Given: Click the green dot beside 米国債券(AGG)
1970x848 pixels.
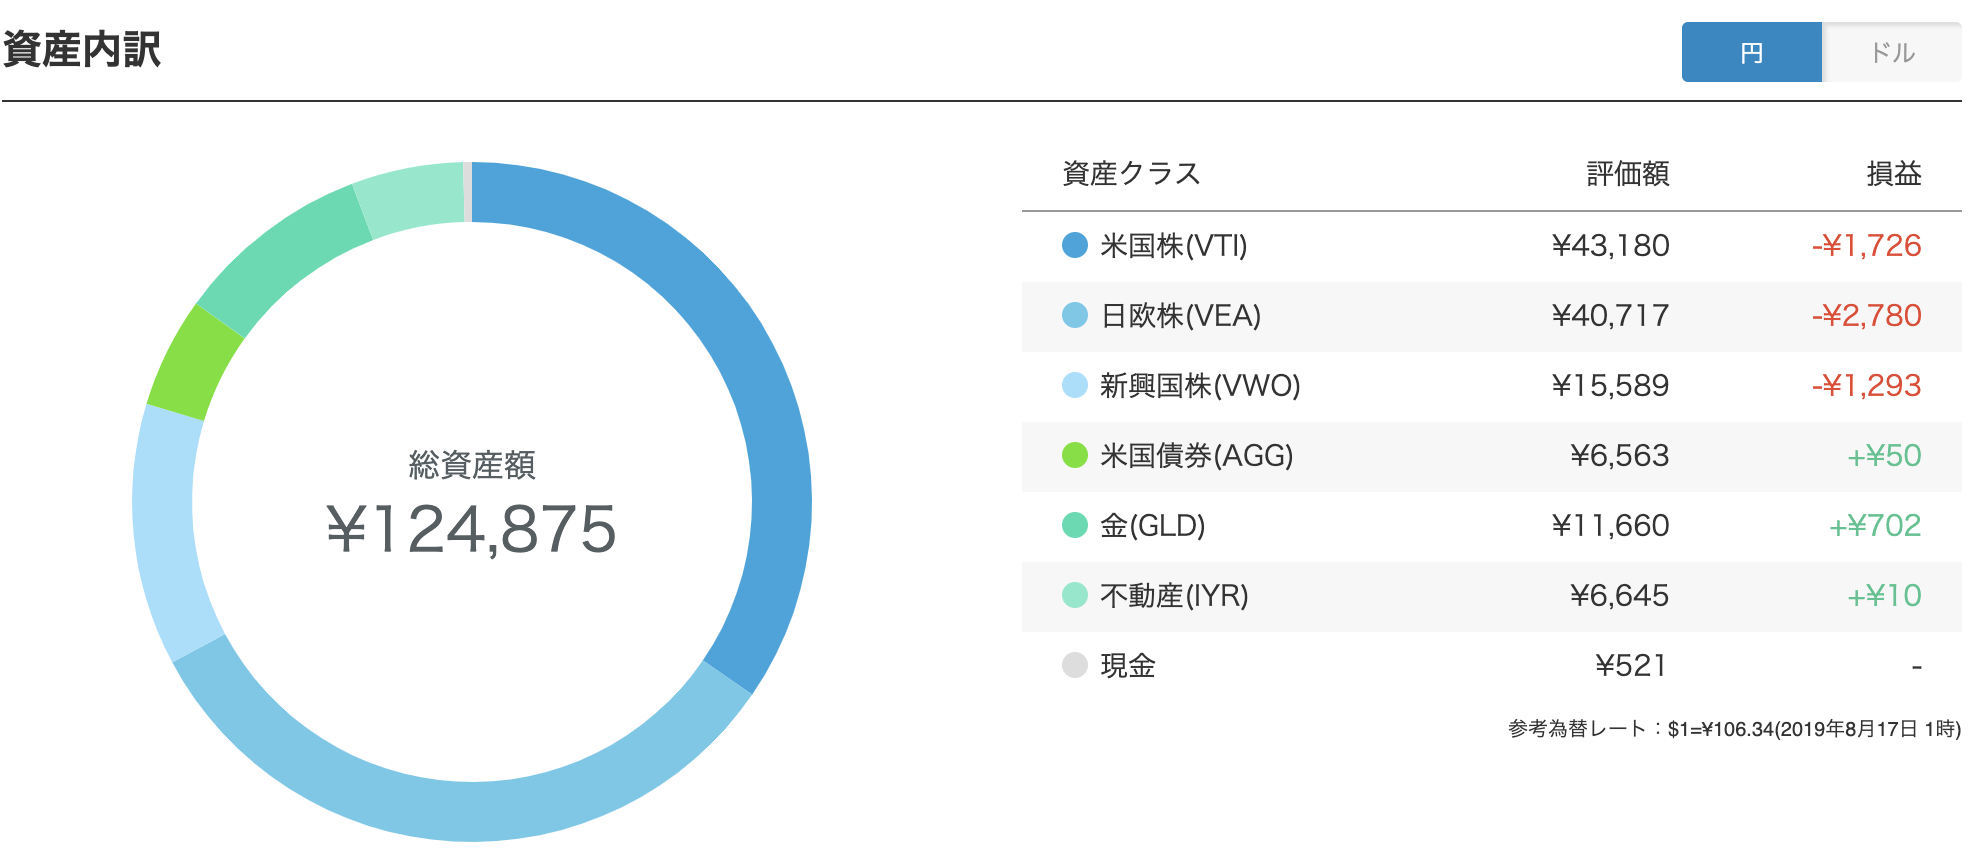Looking at the screenshot, I should (x=1075, y=455).
